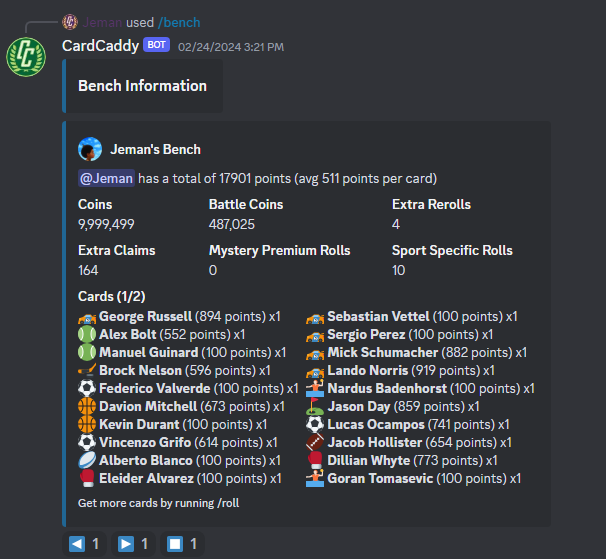
Task: Click the racing car icon beside George Russell
Action: [87, 317]
